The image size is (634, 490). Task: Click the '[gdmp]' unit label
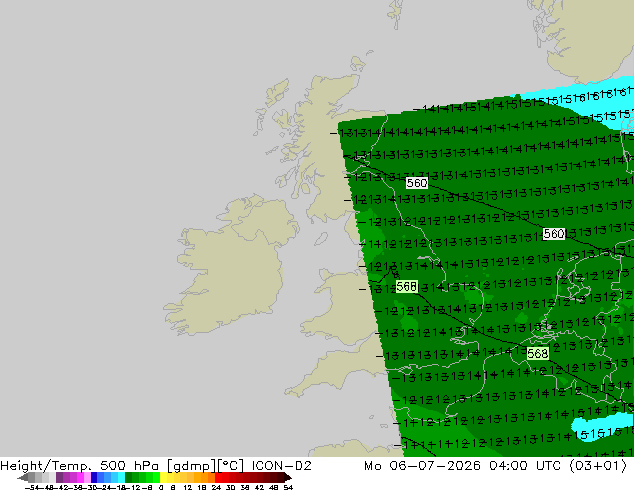(192, 466)
